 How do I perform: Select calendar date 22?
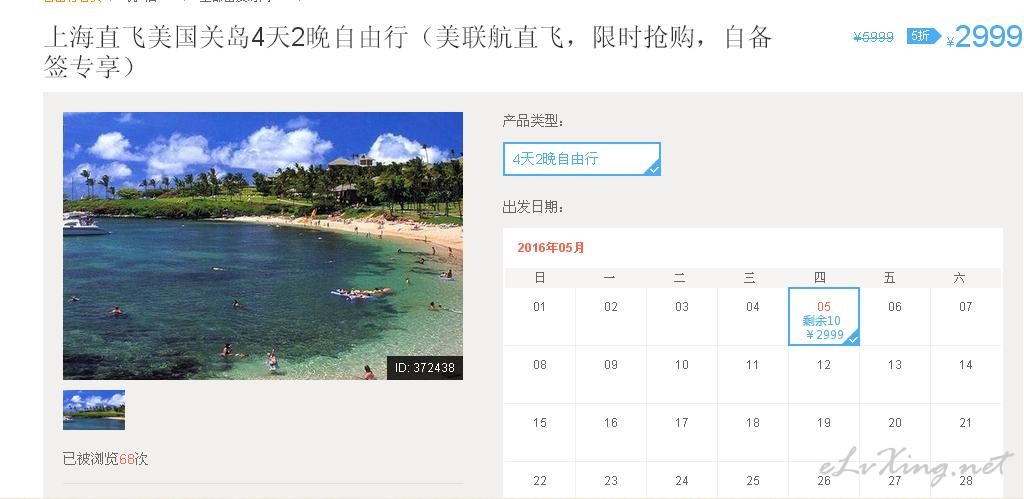539,481
